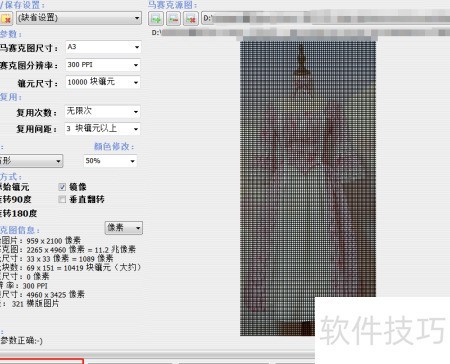Expand the 10000 块镶元 tile size dropdown
The height and width of the screenshot is (364, 450).
pos(103,82)
